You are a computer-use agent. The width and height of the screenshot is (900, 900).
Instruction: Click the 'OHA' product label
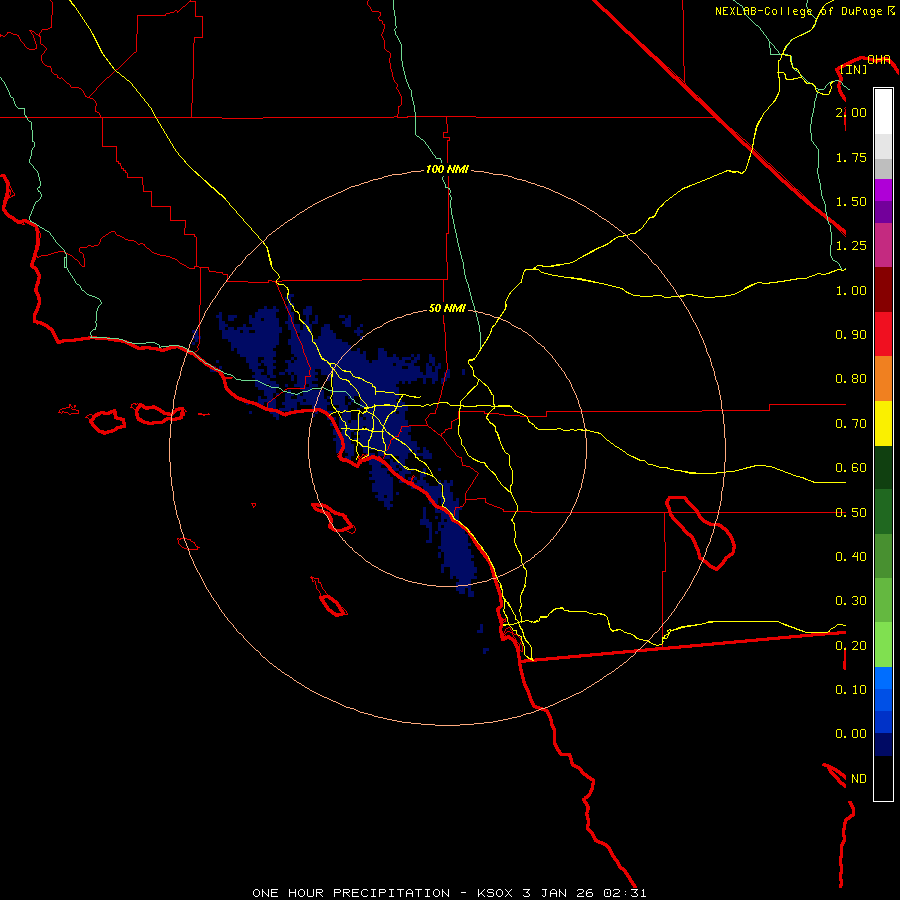pos(879,59)
